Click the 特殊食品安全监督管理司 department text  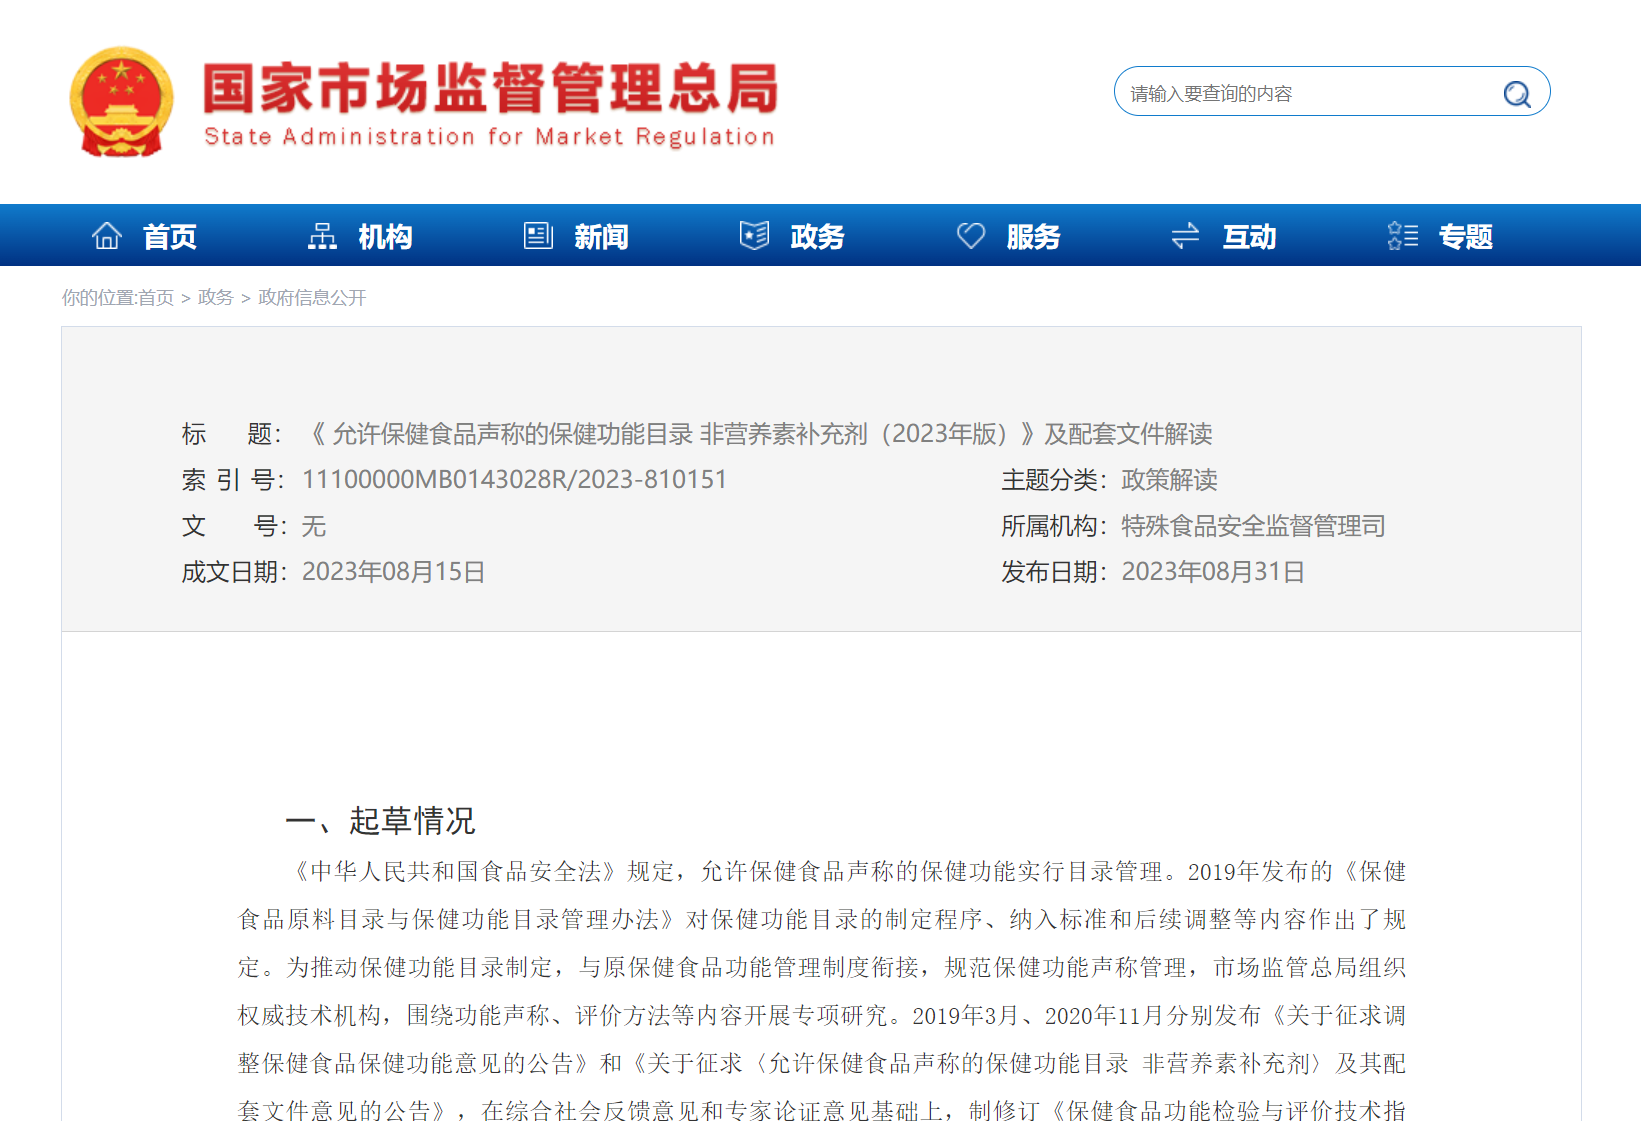point(1253,525)
